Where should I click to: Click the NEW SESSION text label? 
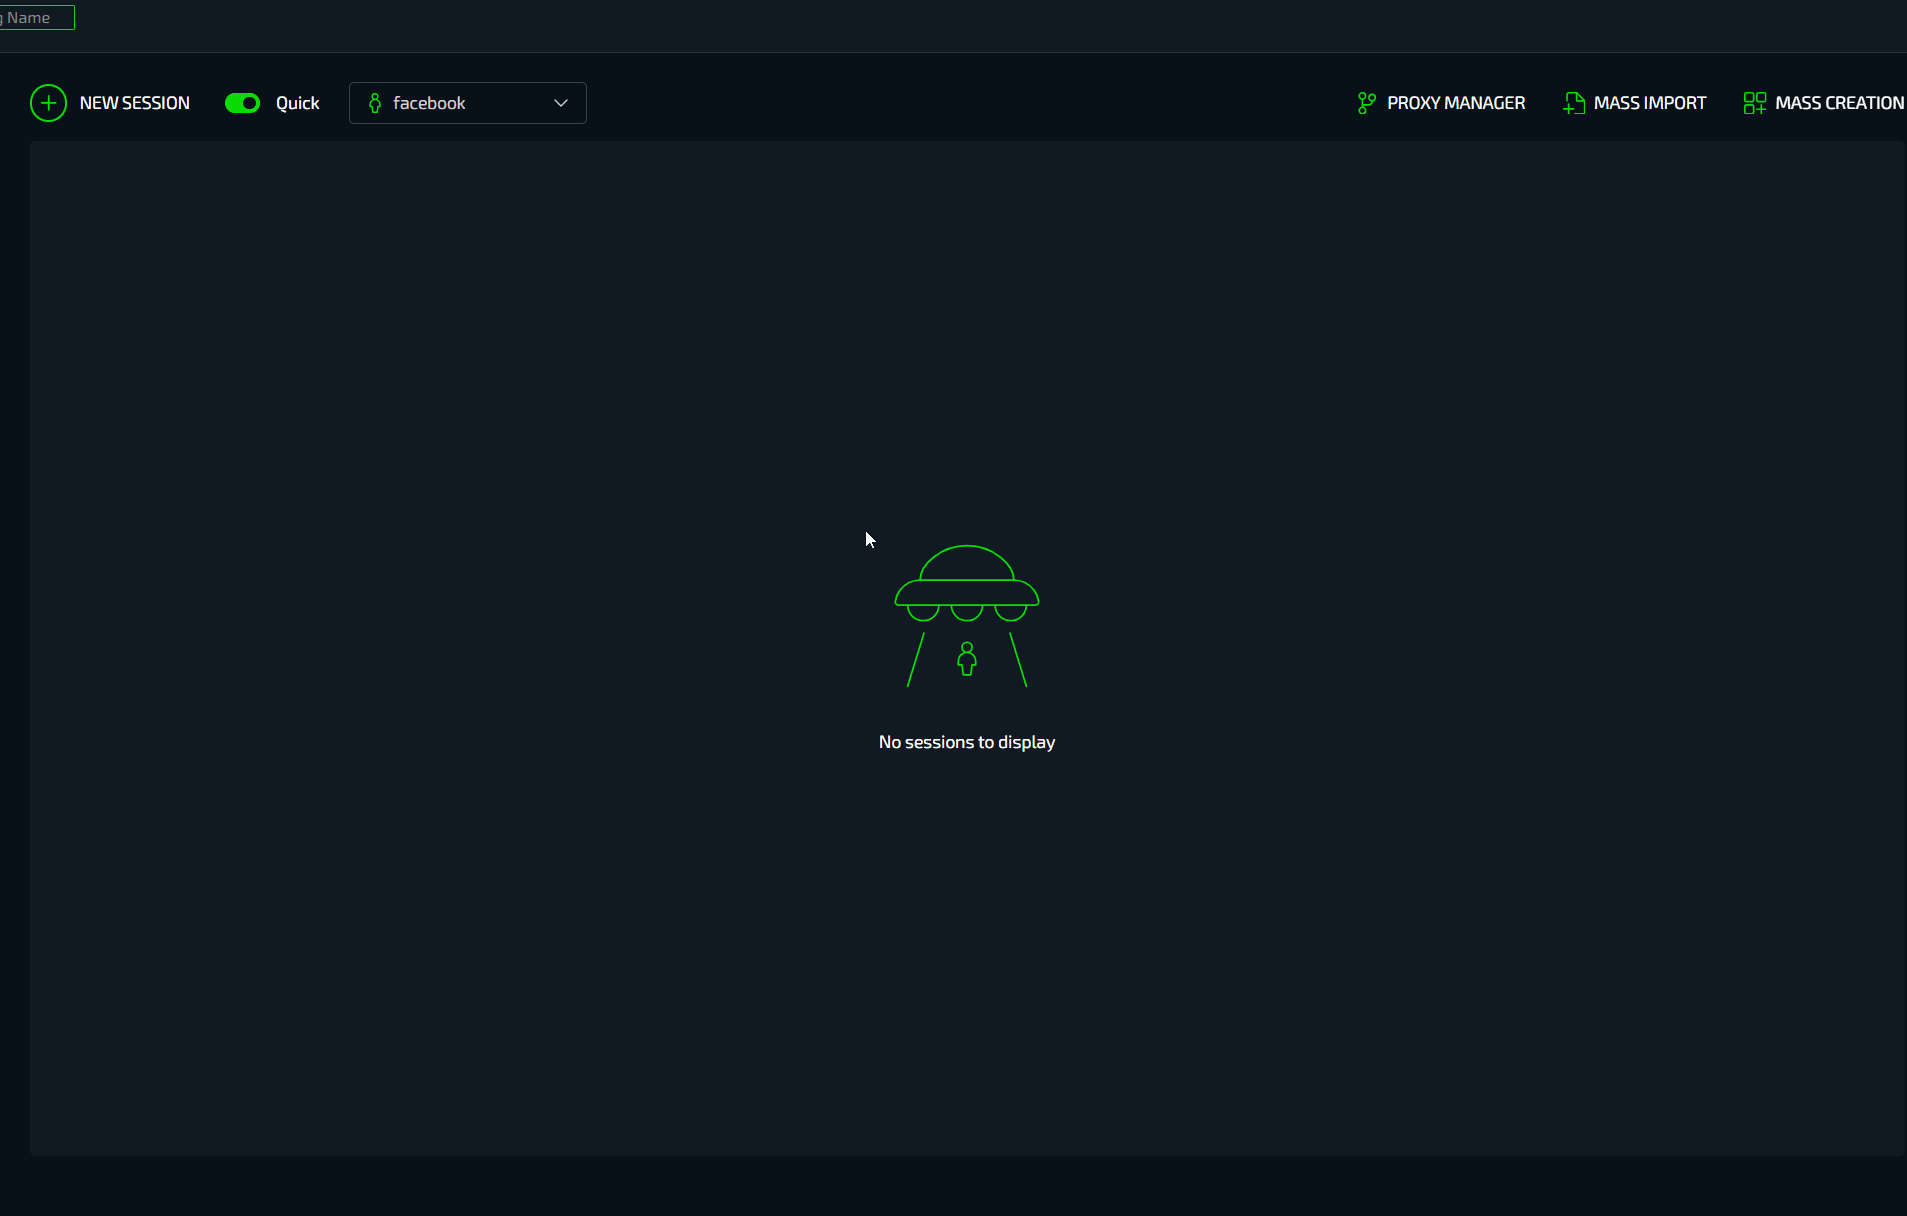pyautogui.click(x=134, y=103)
